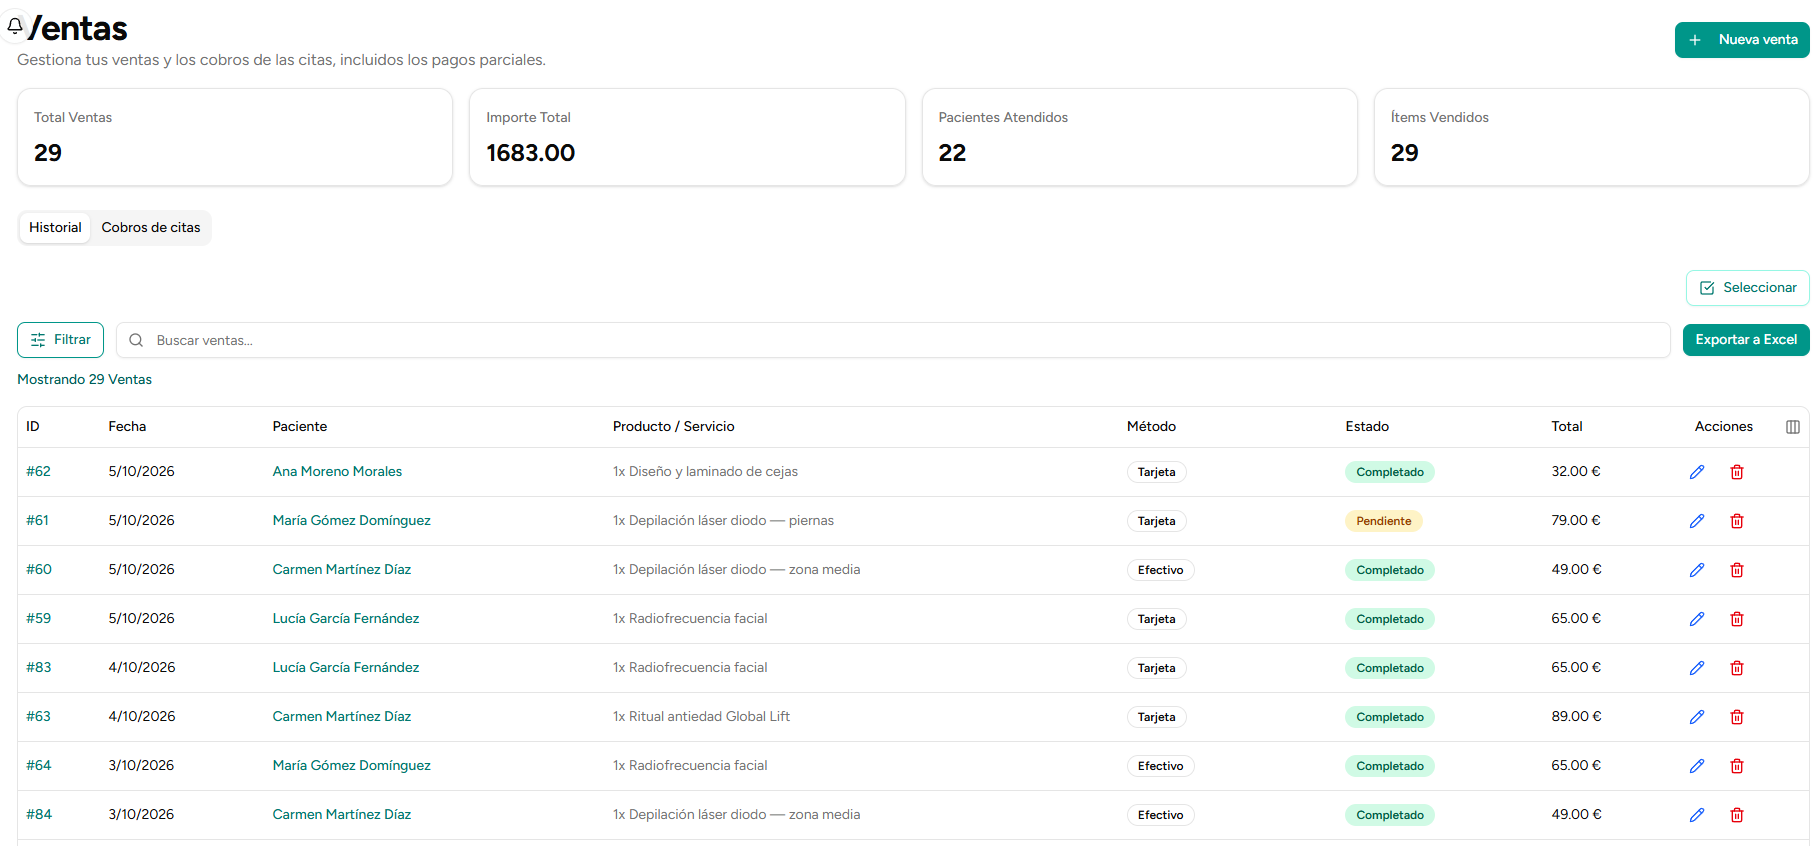Viewport: 1815px width, 846px height.
Task: Click the Pendiente status badge
Action: pos(1384,521)
